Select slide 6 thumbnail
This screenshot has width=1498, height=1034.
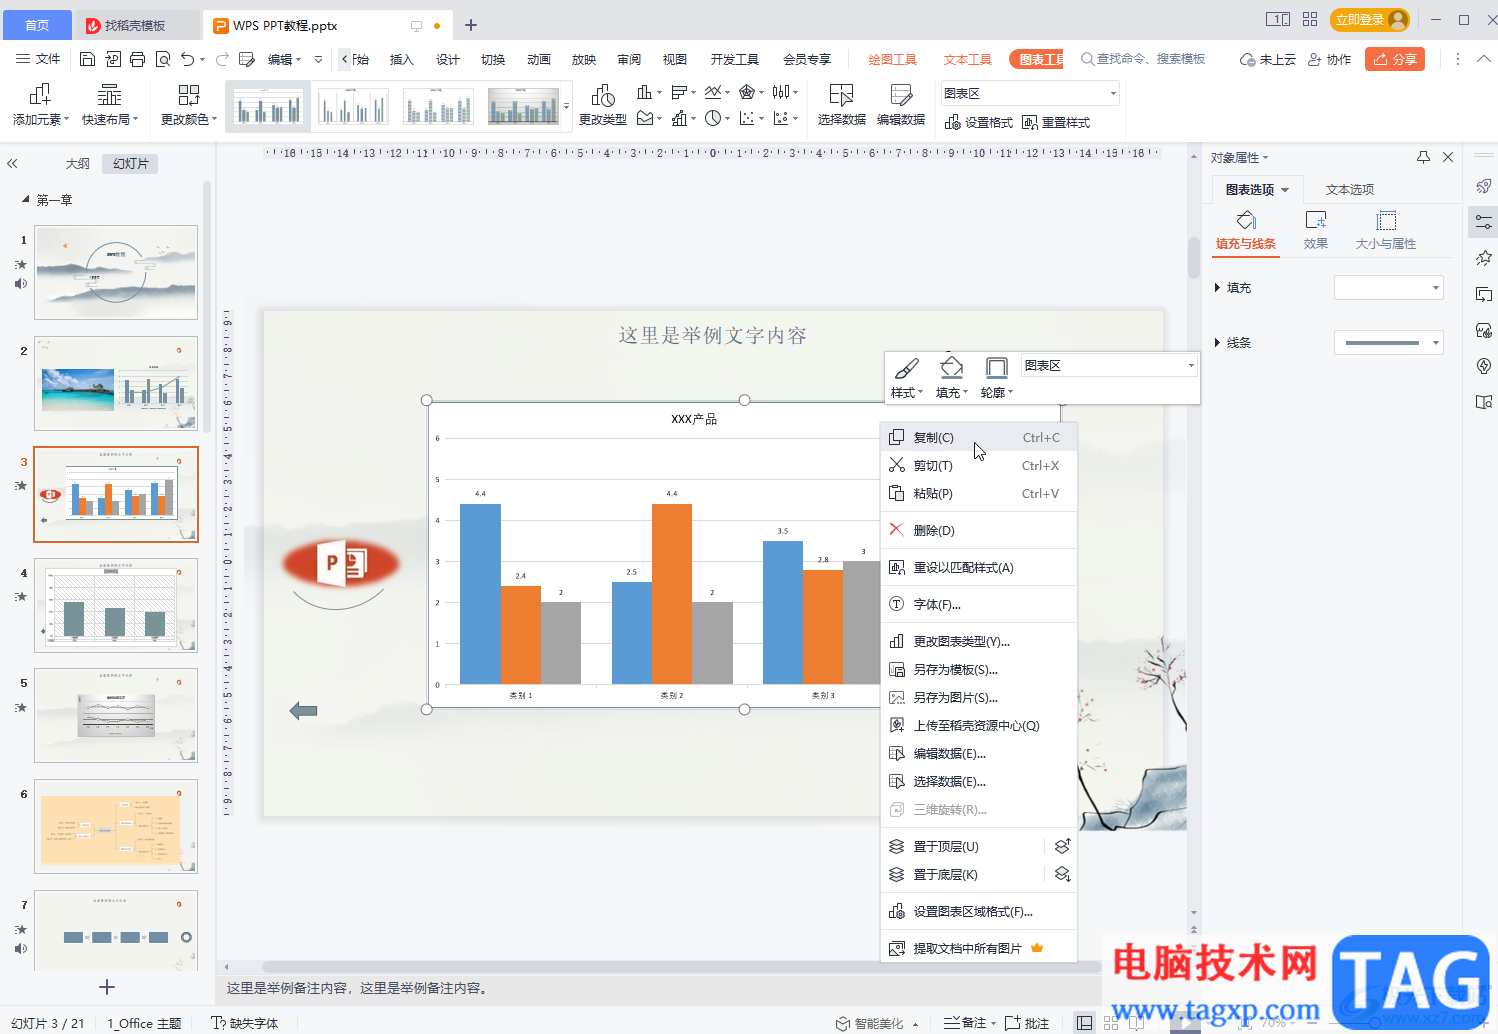116,826
